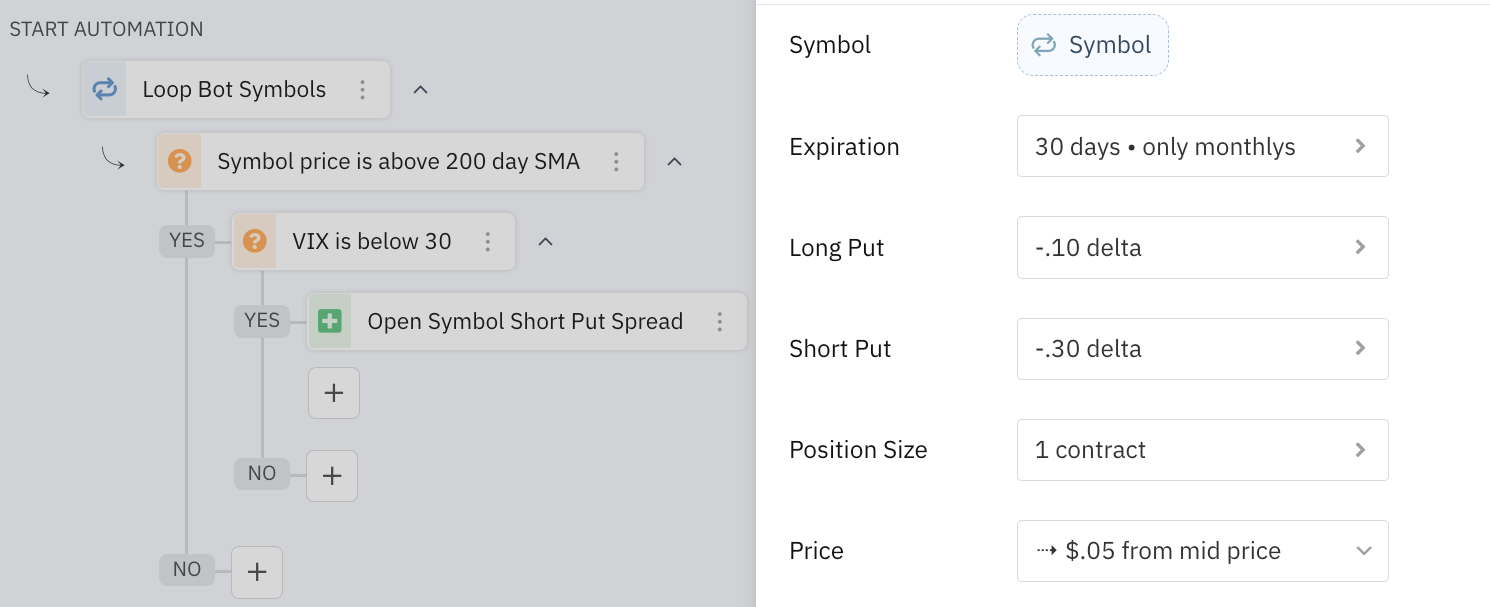Select the loop Symbol chip next to Symbol field
This screenshot has height=607, width=1490.
tap(1092, 44)
